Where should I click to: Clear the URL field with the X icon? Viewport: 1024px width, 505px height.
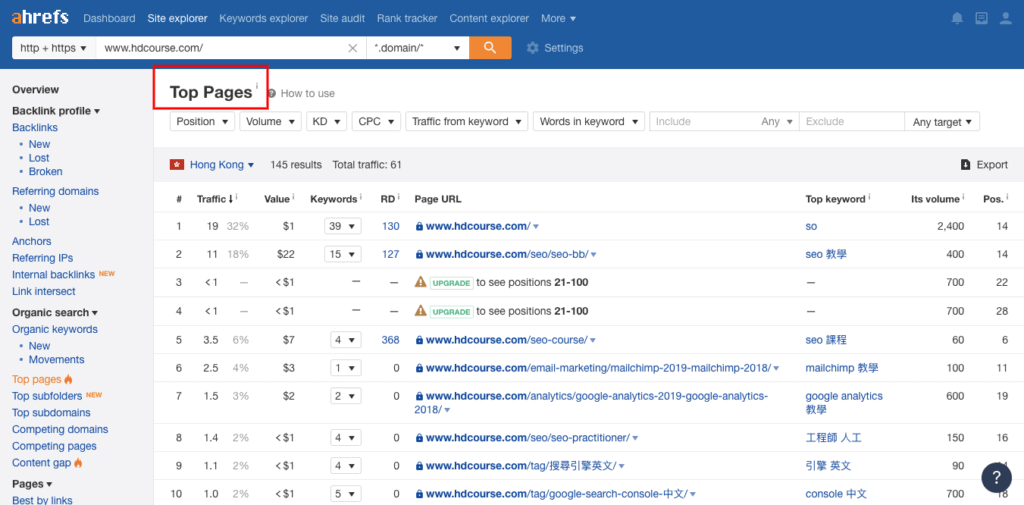353,48
